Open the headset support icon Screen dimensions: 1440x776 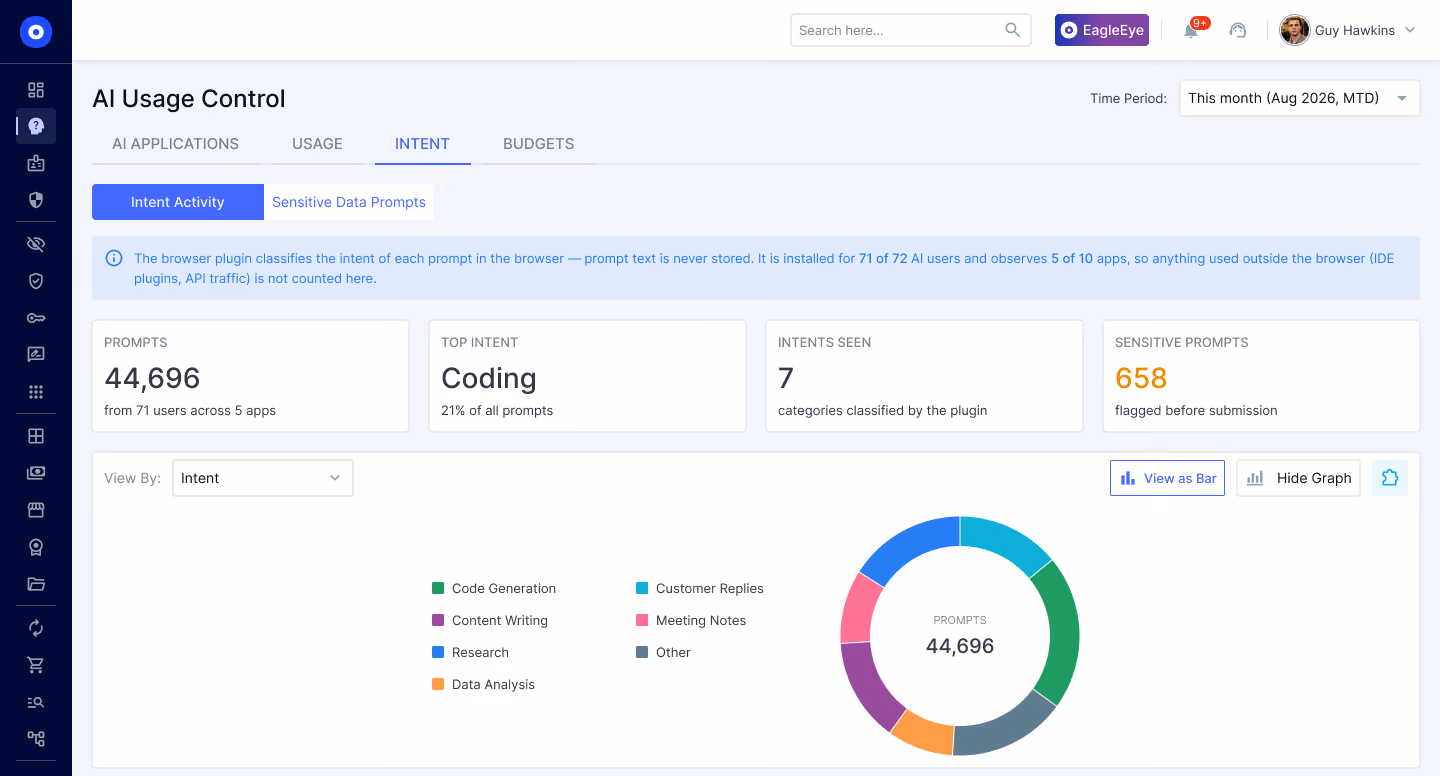(1238, 30)
